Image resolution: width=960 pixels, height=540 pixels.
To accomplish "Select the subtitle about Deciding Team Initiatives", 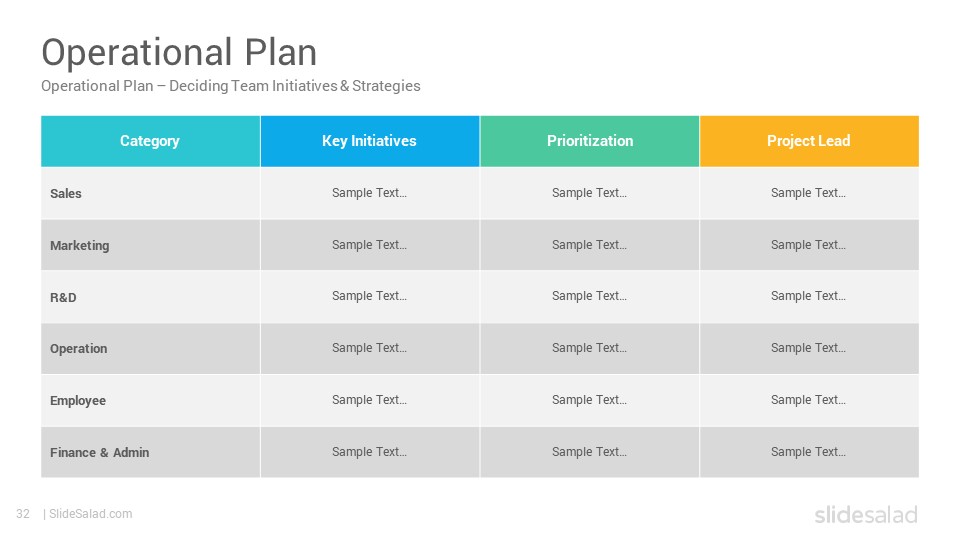I will [x=230, y=86].
